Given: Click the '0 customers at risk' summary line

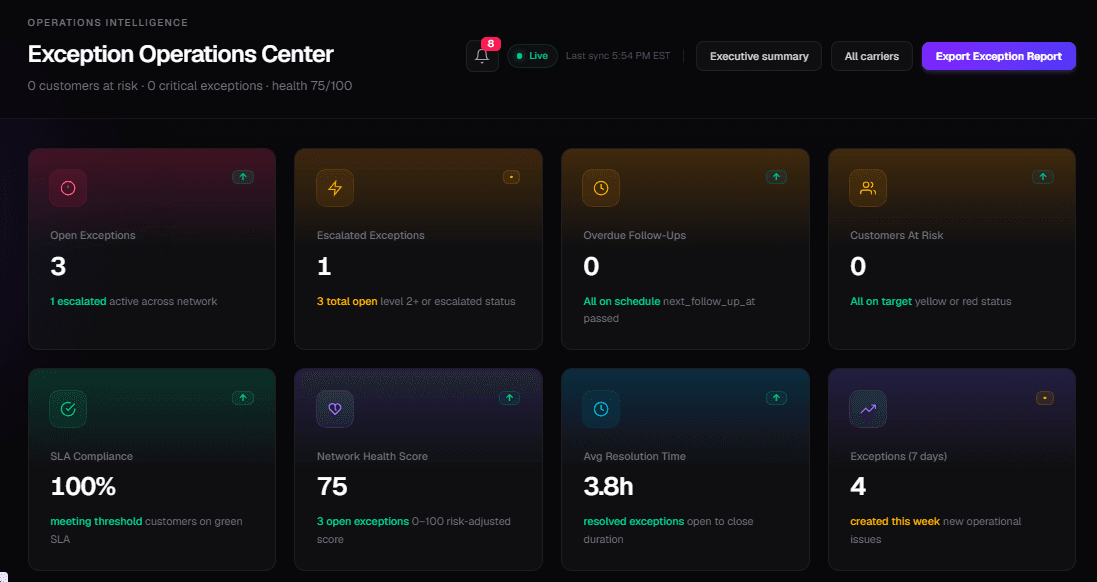Looking at the screenshot, I should point(190,86).
